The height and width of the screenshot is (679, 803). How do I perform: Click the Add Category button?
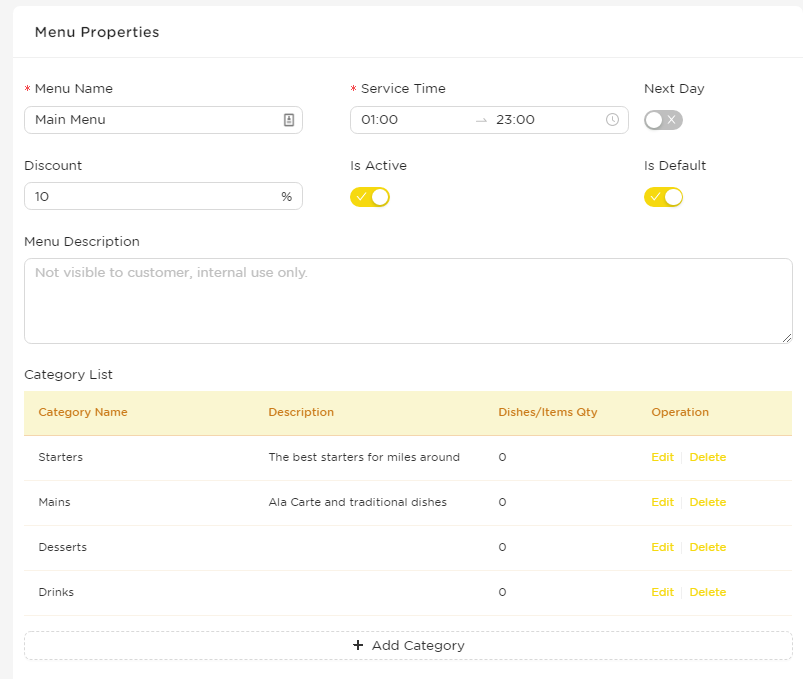pos(408,645)
